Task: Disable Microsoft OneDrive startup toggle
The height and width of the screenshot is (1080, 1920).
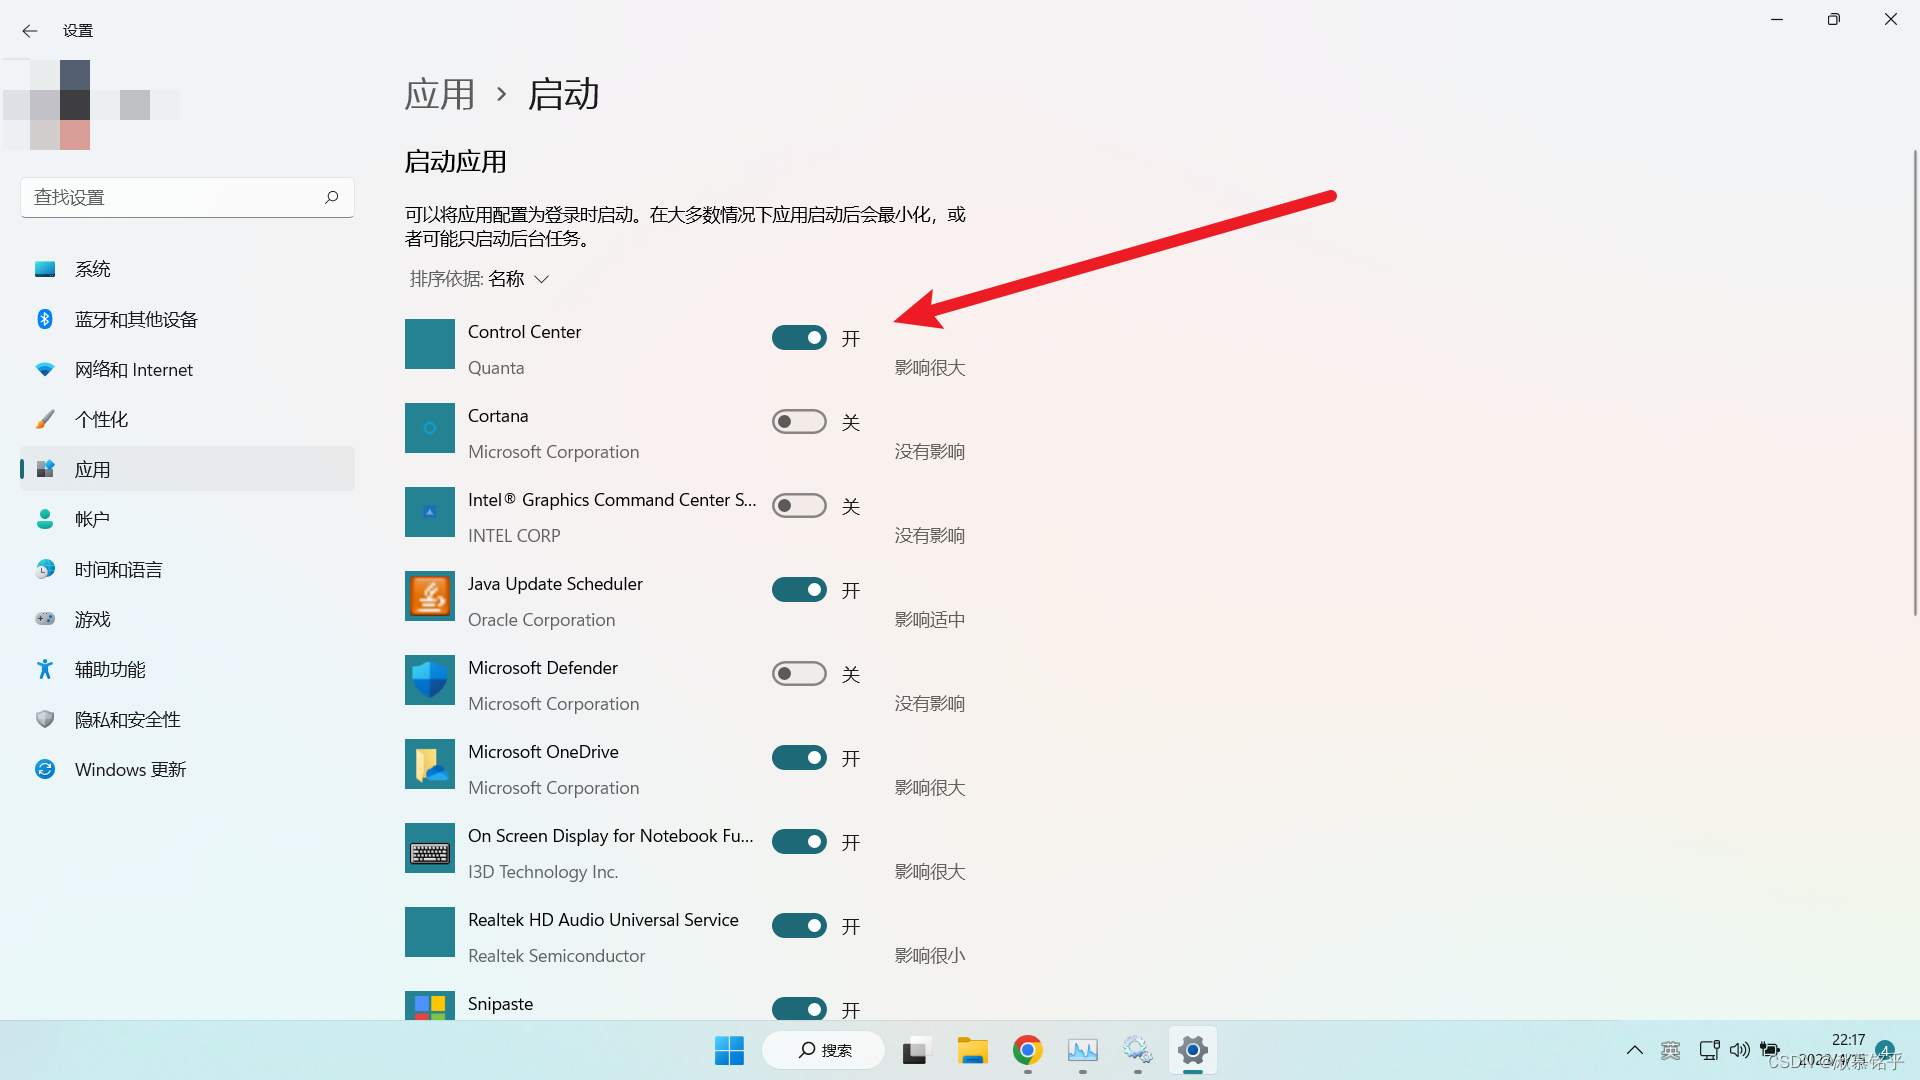Action: pyautogui.click(x=799, y=758)
